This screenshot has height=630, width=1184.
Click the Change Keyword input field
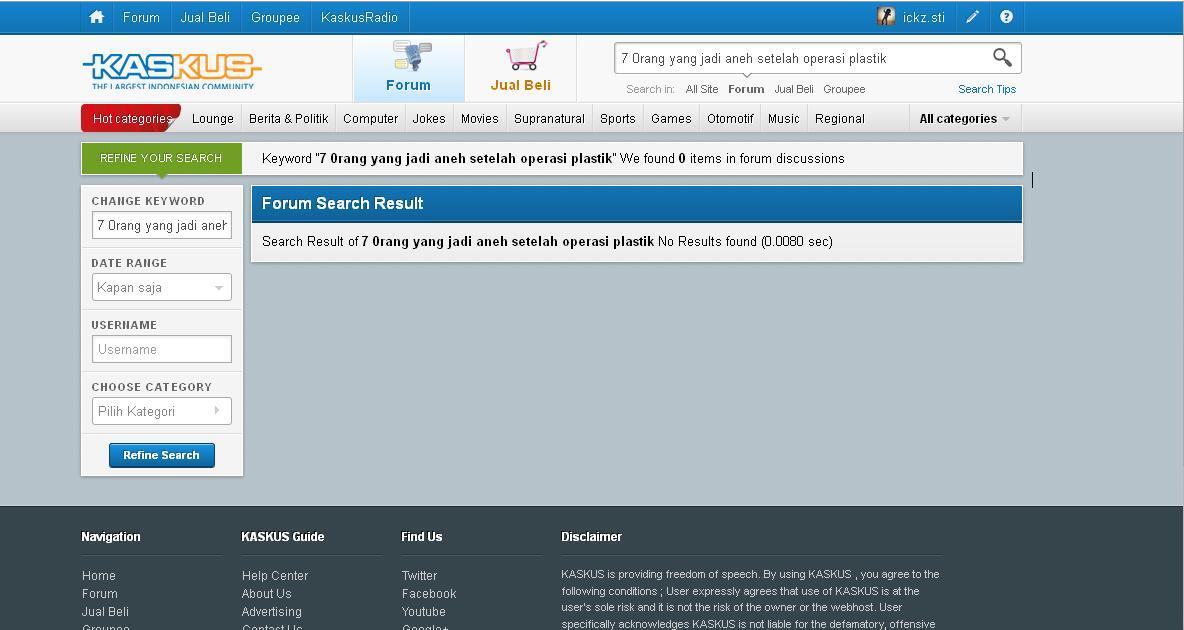click(x=162, y=225)
